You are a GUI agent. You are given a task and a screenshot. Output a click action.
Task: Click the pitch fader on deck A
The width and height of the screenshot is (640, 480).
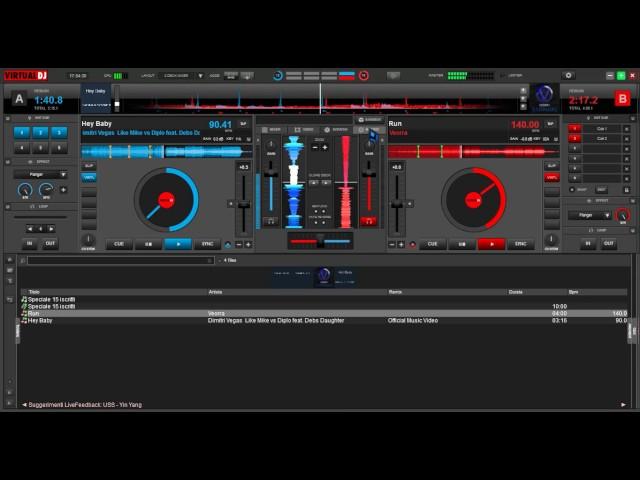tap(244, 204)
